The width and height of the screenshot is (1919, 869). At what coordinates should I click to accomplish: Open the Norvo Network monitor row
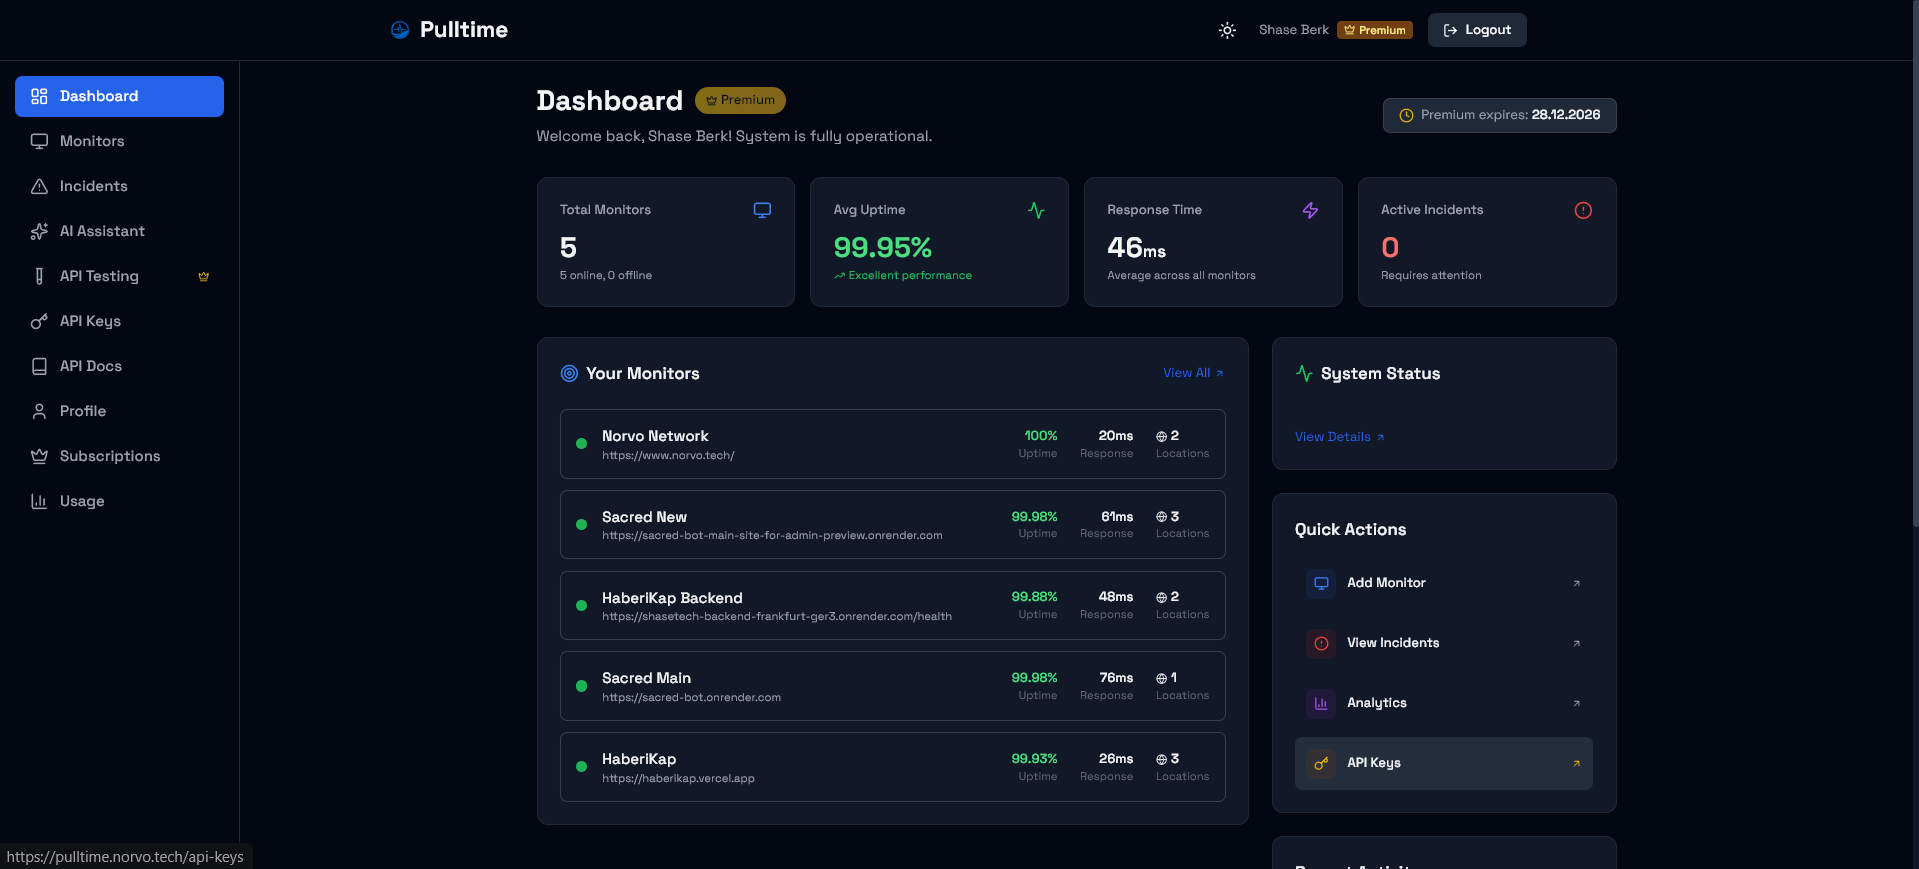pyautogui.click(x=892, y=444)
